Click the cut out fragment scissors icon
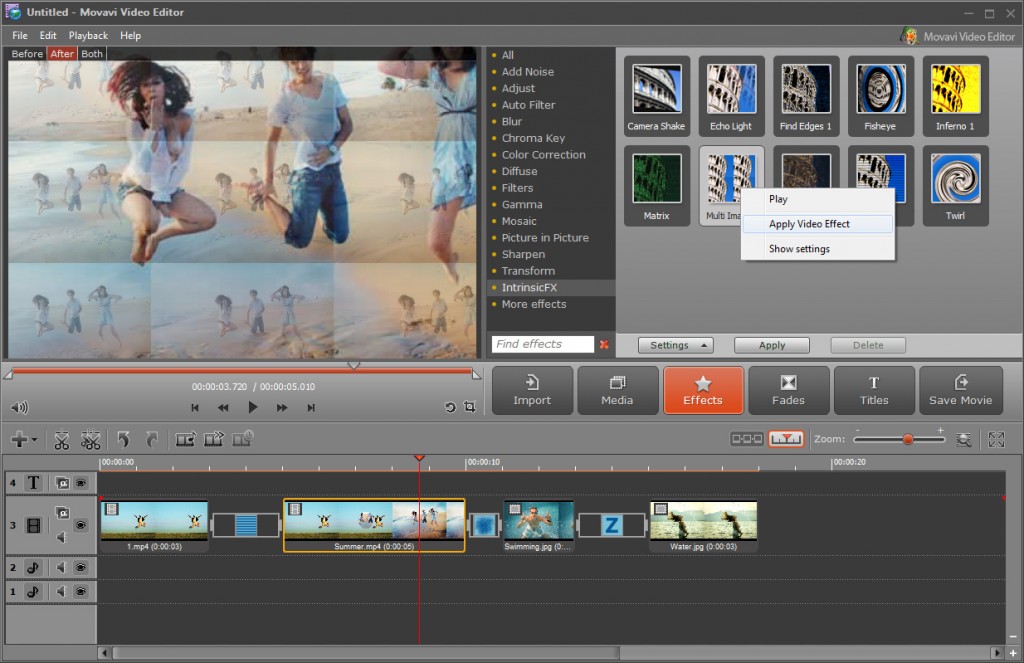The image size is (1024, 663). coord(90,440)
